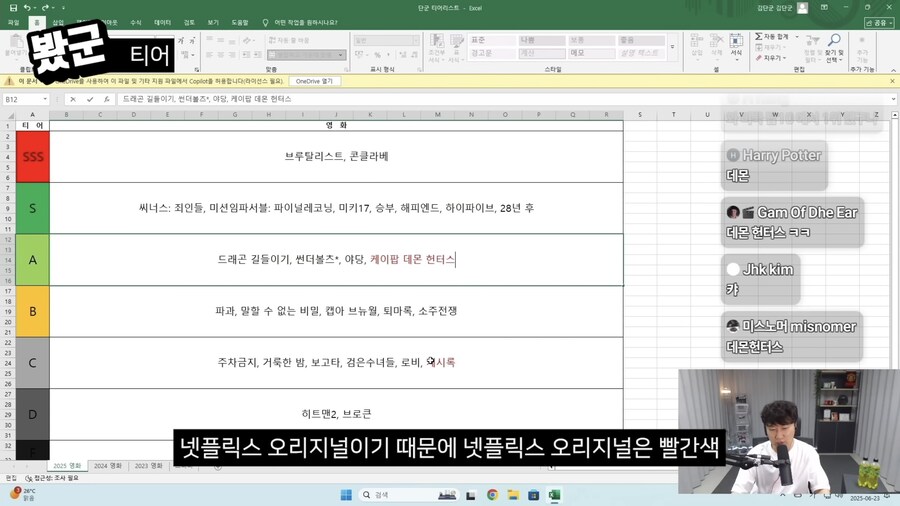
Task: Switch to the 데이터 ribbon tab
Action: tap(162, 22)
